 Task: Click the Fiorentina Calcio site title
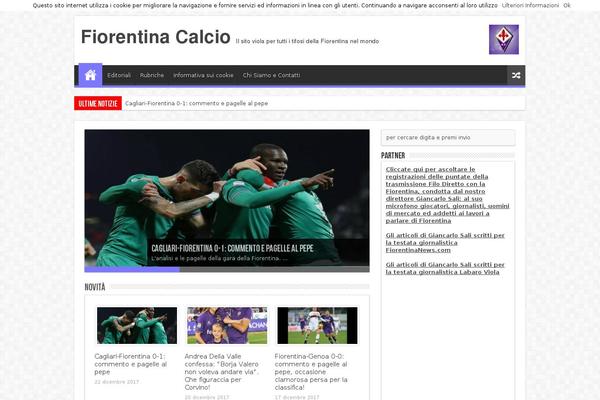click(156, 37)
